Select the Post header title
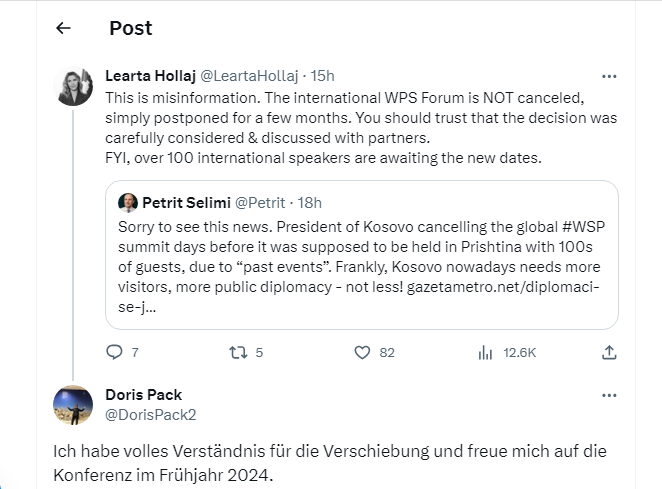The image size is (662, 489). [x=130, y=28]
